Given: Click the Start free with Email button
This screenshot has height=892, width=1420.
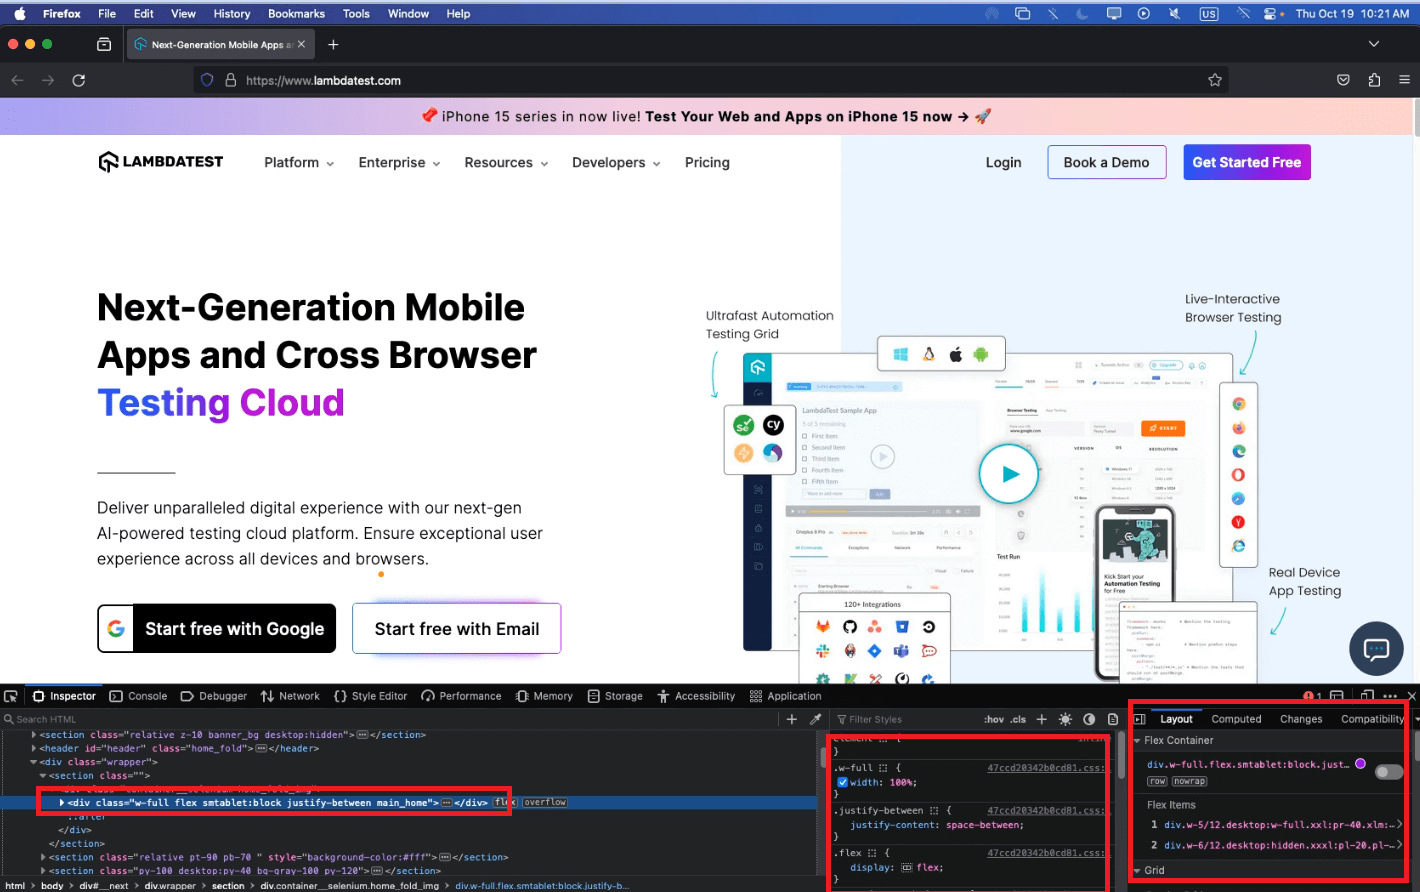Looking at the screenshot, I should (x=456, y=628).
